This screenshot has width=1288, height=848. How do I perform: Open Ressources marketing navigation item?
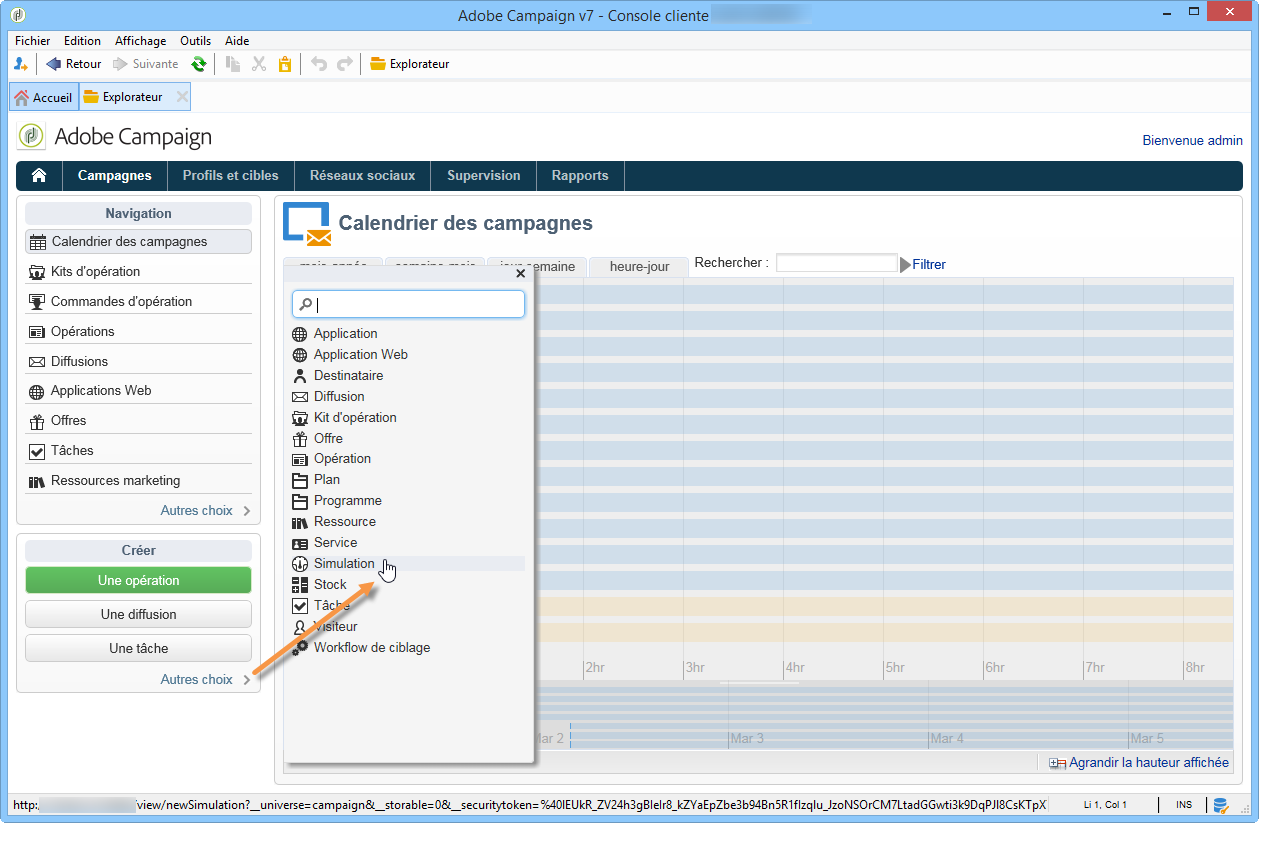(x=115, y=481)
